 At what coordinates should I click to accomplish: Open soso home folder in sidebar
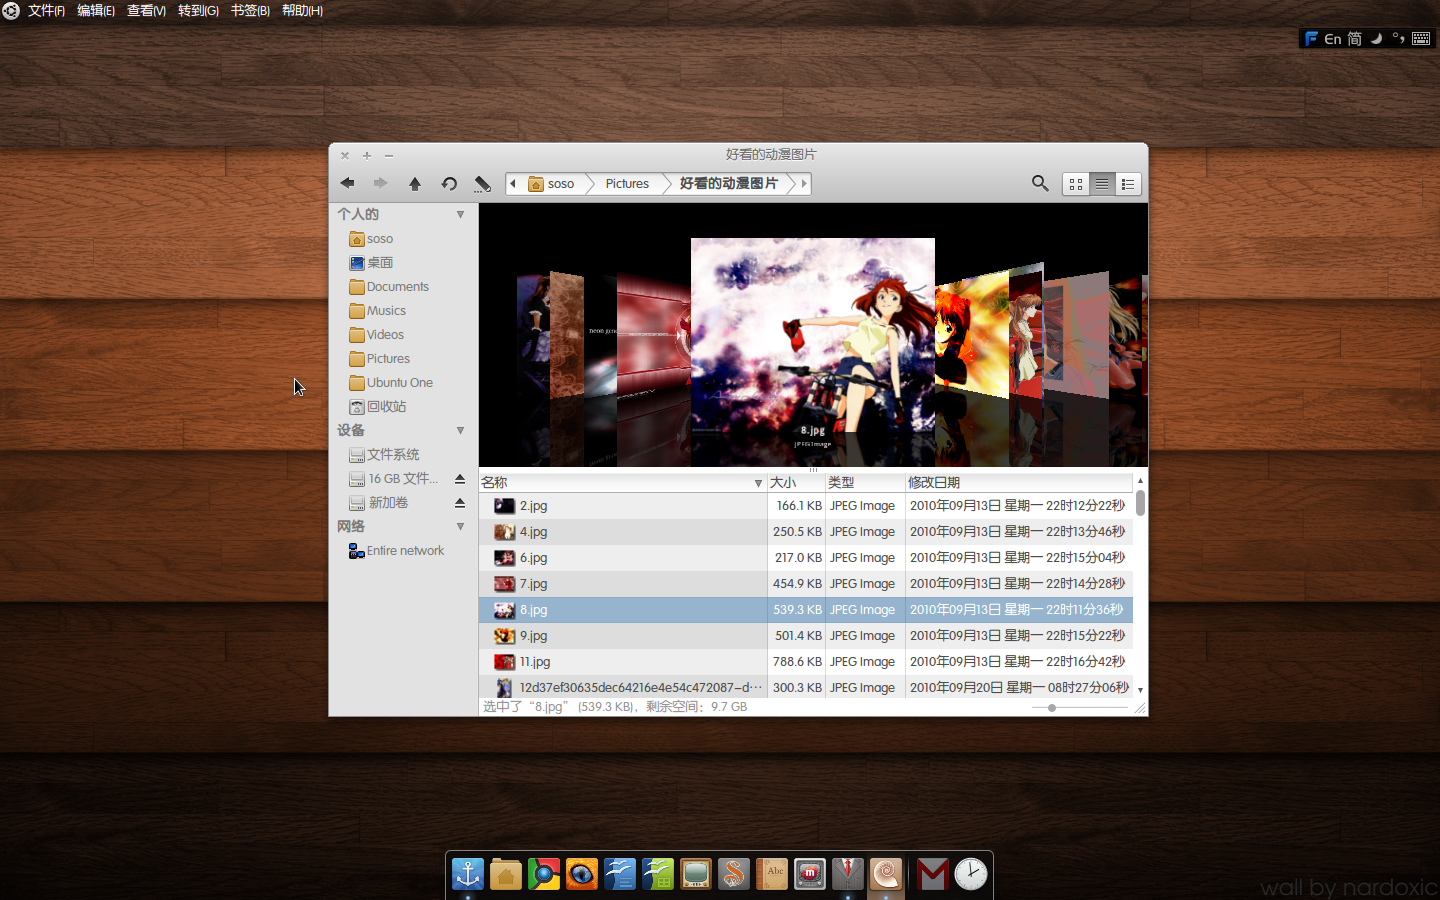pos(371,239)
